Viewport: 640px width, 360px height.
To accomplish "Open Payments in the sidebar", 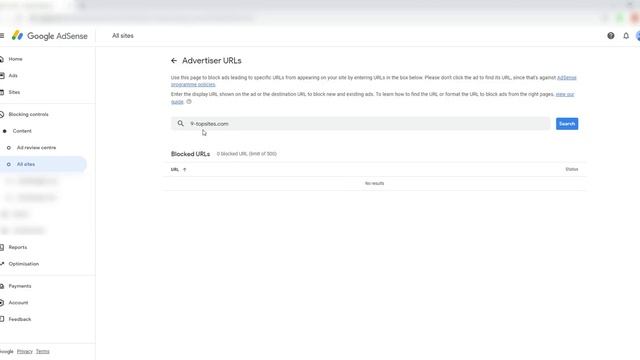I will tap(20, 286).
